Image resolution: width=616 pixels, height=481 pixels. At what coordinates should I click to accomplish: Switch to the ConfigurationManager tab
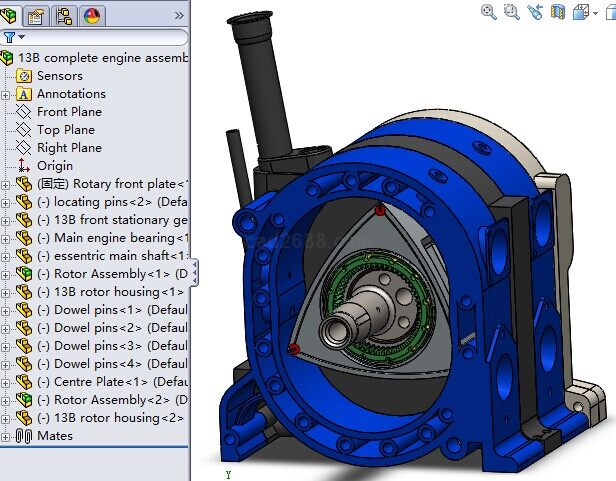coord(64,15)
